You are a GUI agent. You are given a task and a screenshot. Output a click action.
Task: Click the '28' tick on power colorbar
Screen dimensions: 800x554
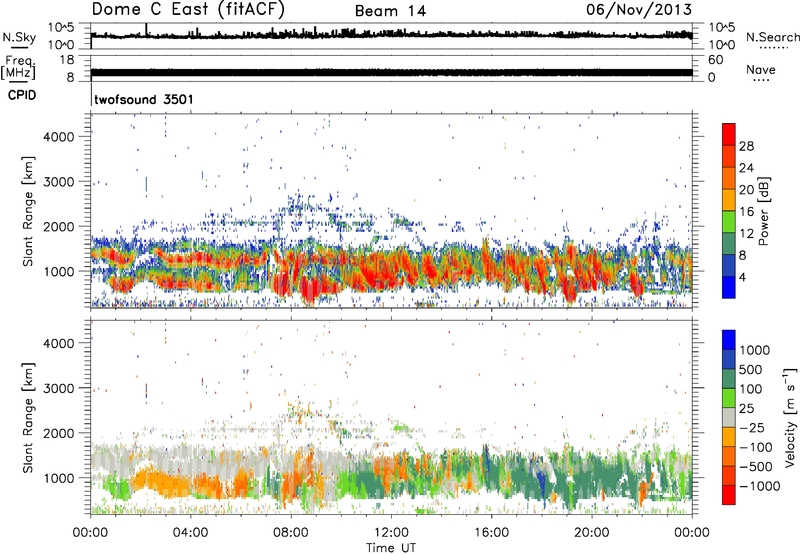click(746, 146)
